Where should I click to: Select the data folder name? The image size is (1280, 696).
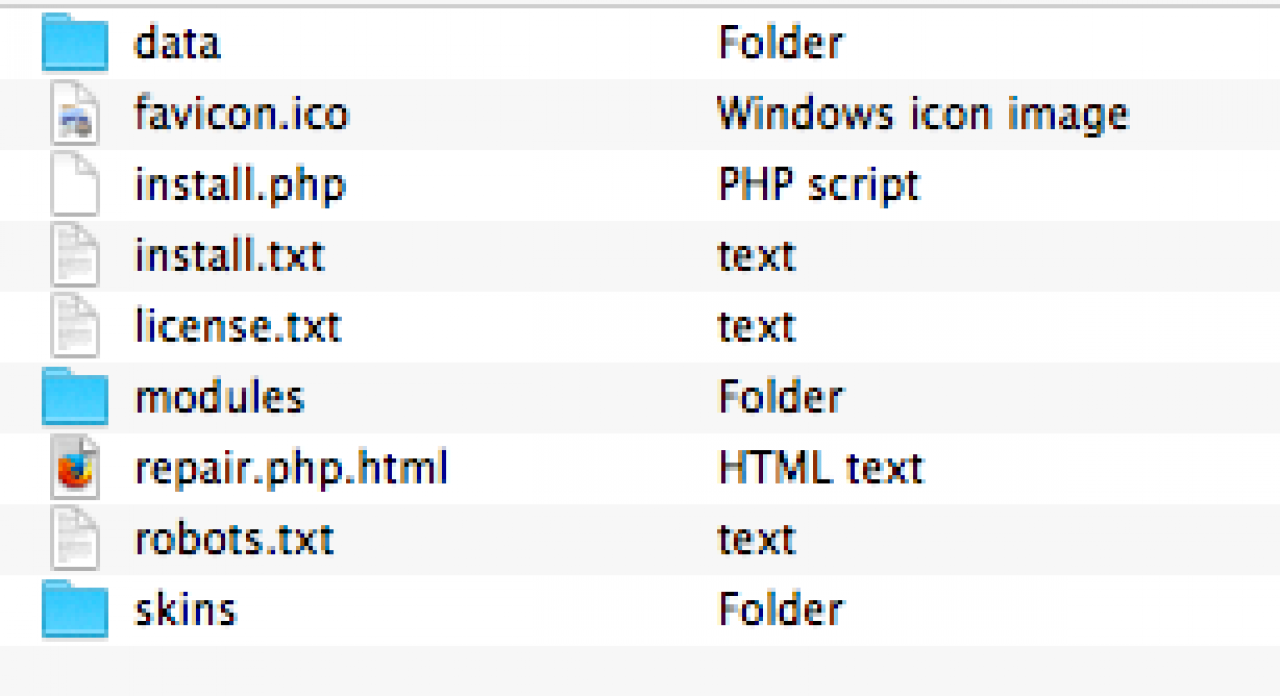tap(177, 43)
